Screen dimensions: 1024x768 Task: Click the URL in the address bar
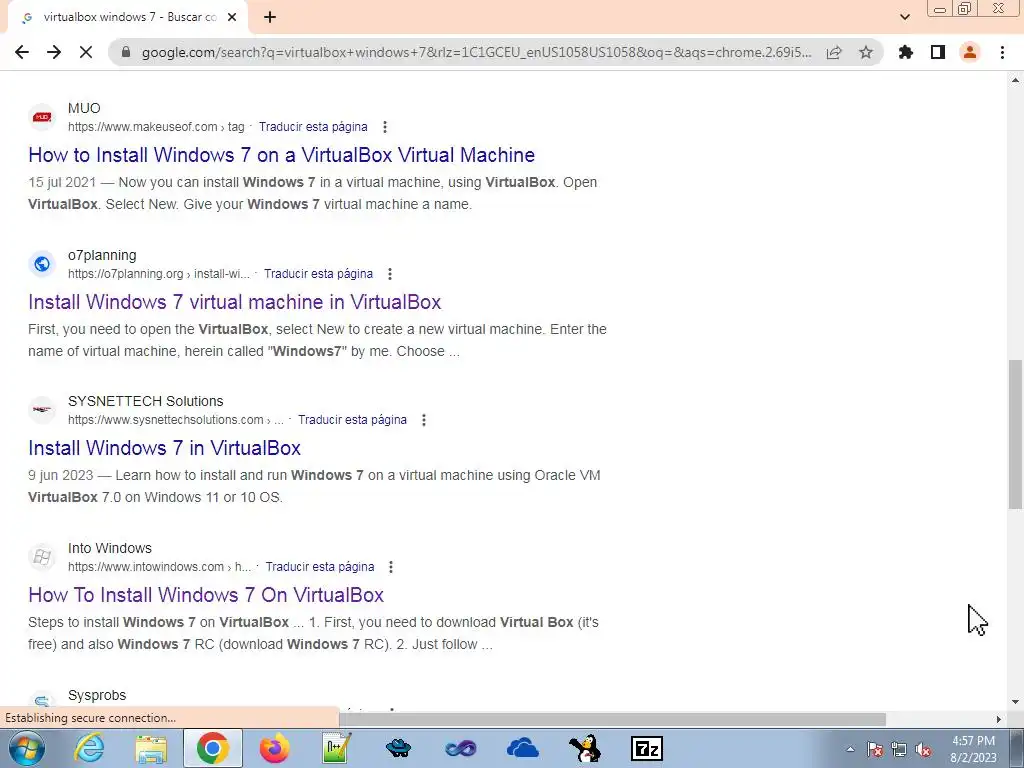point(477,52)
